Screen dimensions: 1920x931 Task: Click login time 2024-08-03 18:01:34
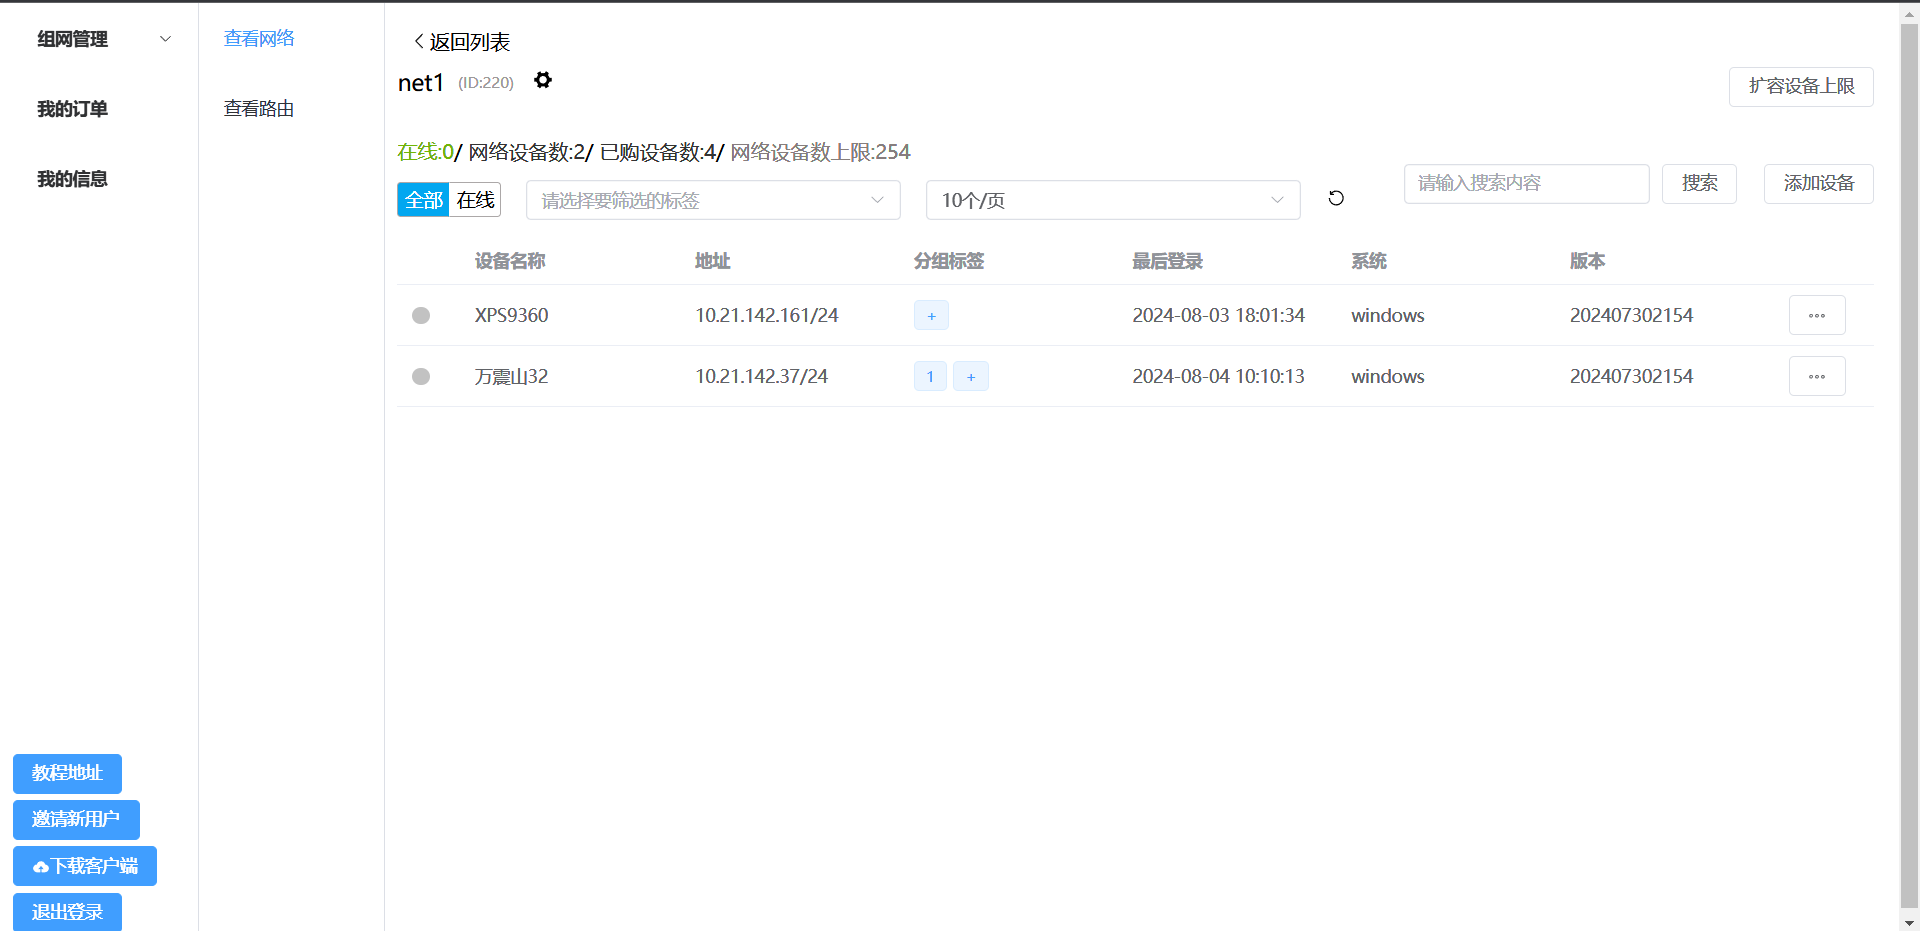pyautogui.click(x=1218, y=315)
